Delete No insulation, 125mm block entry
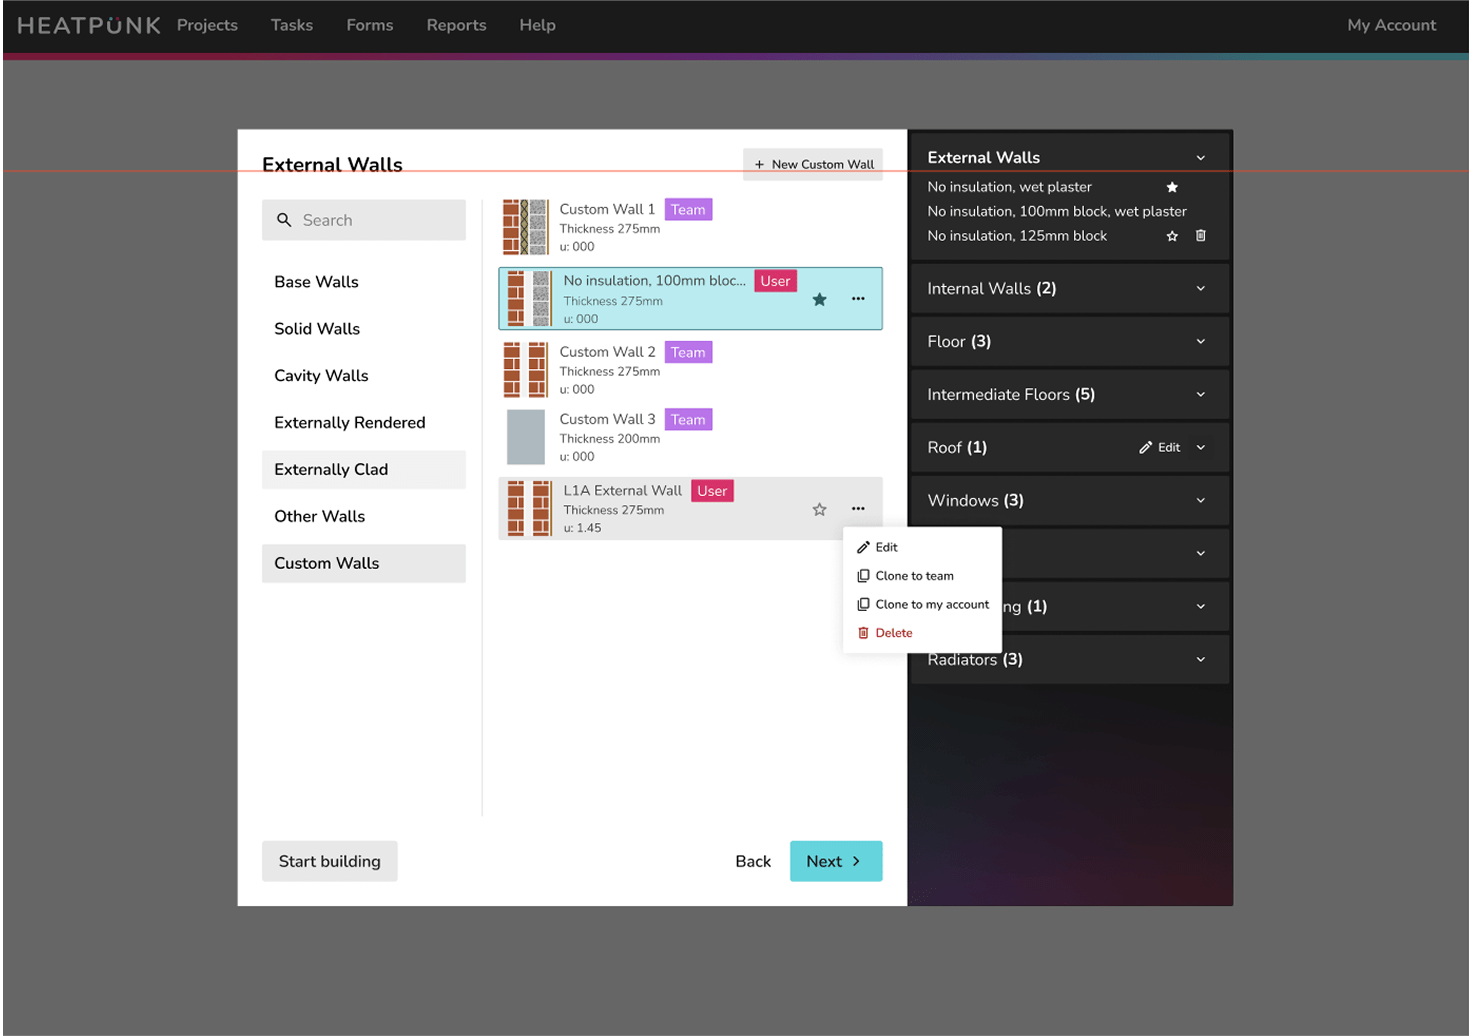The image size is (1469, 1036). [1201, 236]
